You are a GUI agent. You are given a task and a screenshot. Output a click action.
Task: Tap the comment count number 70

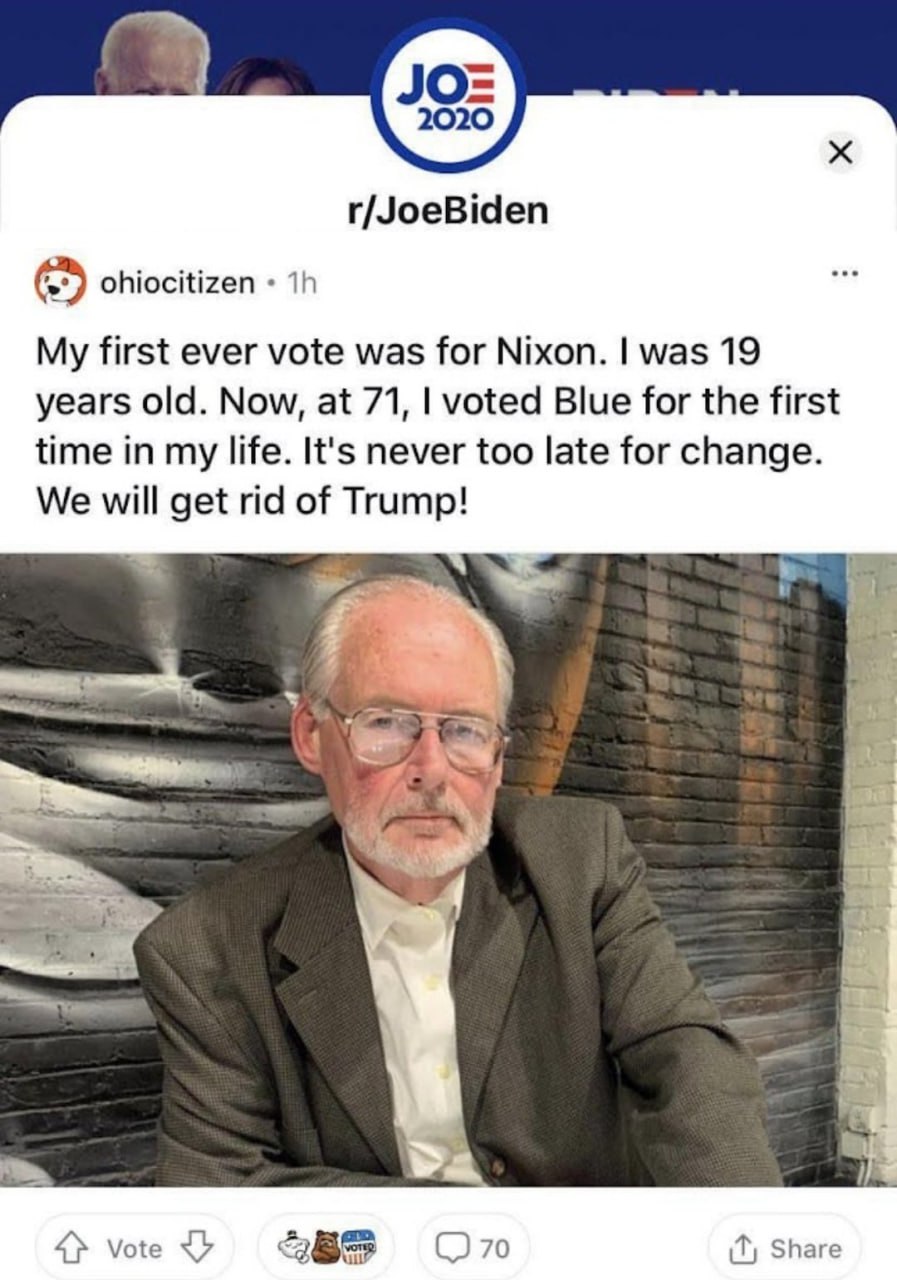pos(495,1248)
